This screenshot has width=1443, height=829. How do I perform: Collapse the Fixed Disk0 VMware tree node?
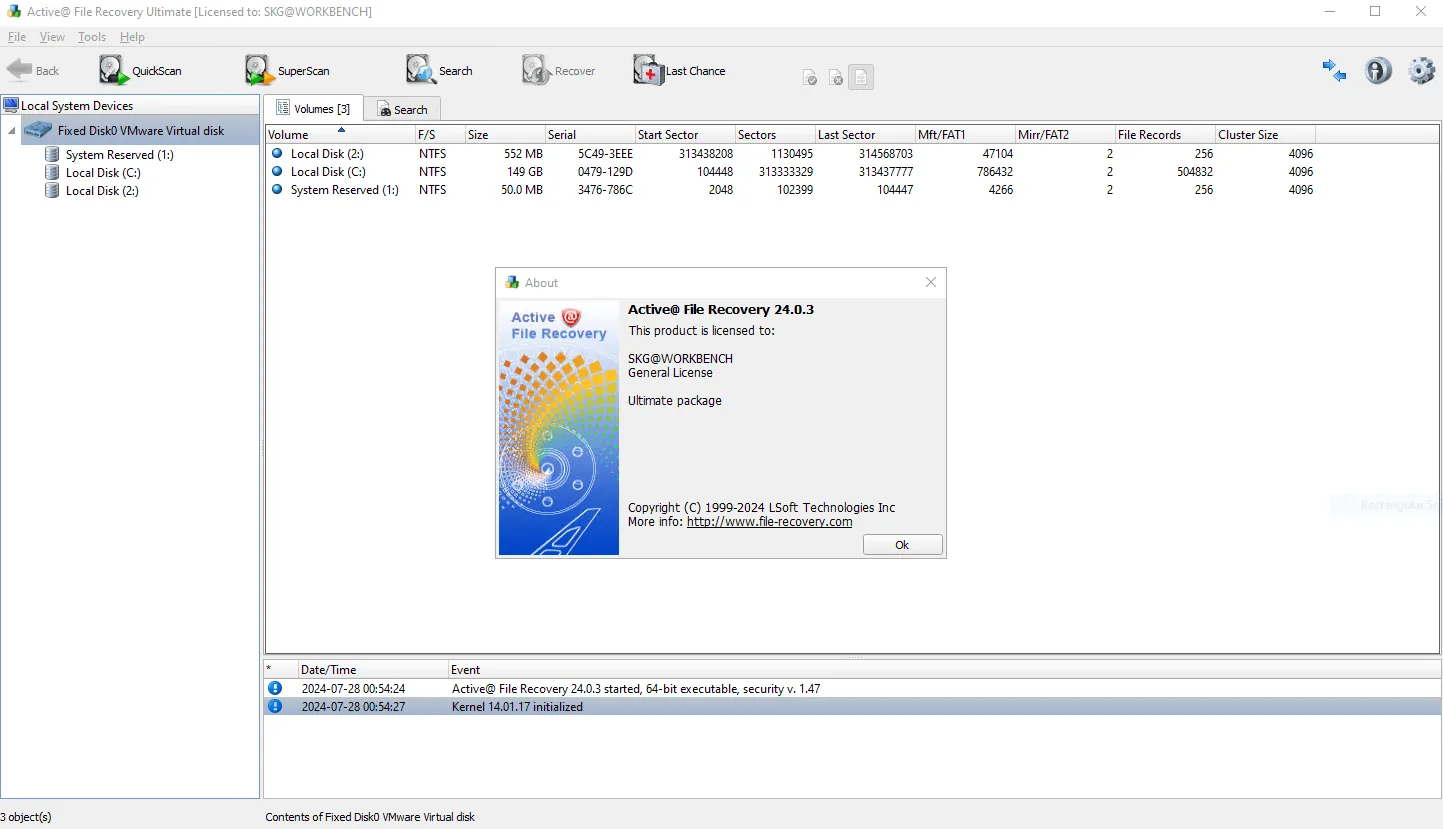[12, 131]
